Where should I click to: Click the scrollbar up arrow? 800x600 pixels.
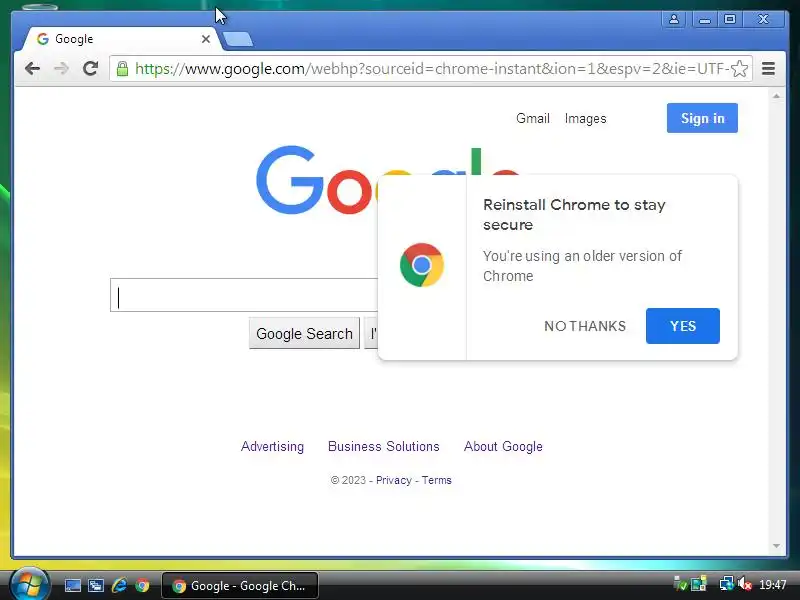pyautogui.click(x=777, y=96)
